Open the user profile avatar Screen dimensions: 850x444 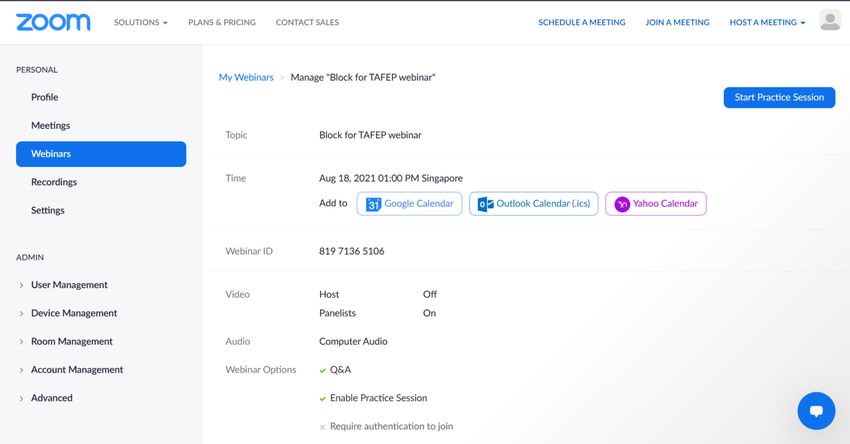coord(829,21)
